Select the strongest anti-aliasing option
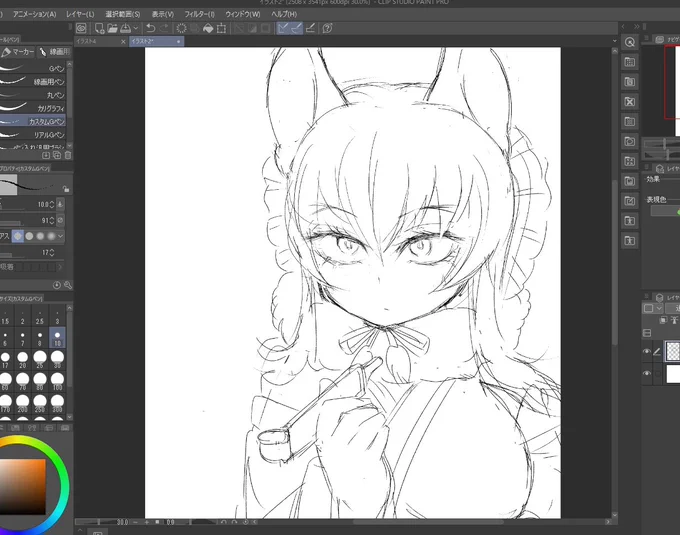 (51, 236)
